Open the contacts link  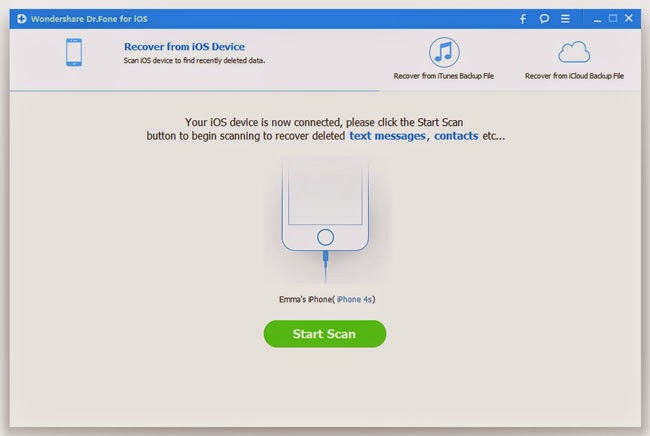(456, 136)
